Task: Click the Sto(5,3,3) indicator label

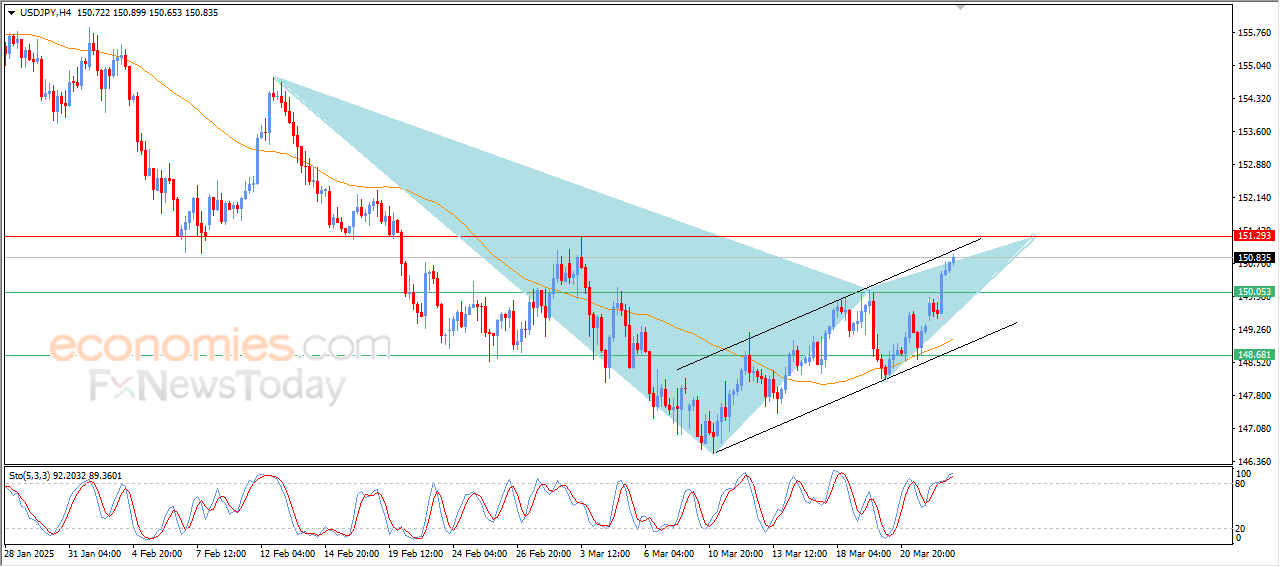Action: (29, 476)
